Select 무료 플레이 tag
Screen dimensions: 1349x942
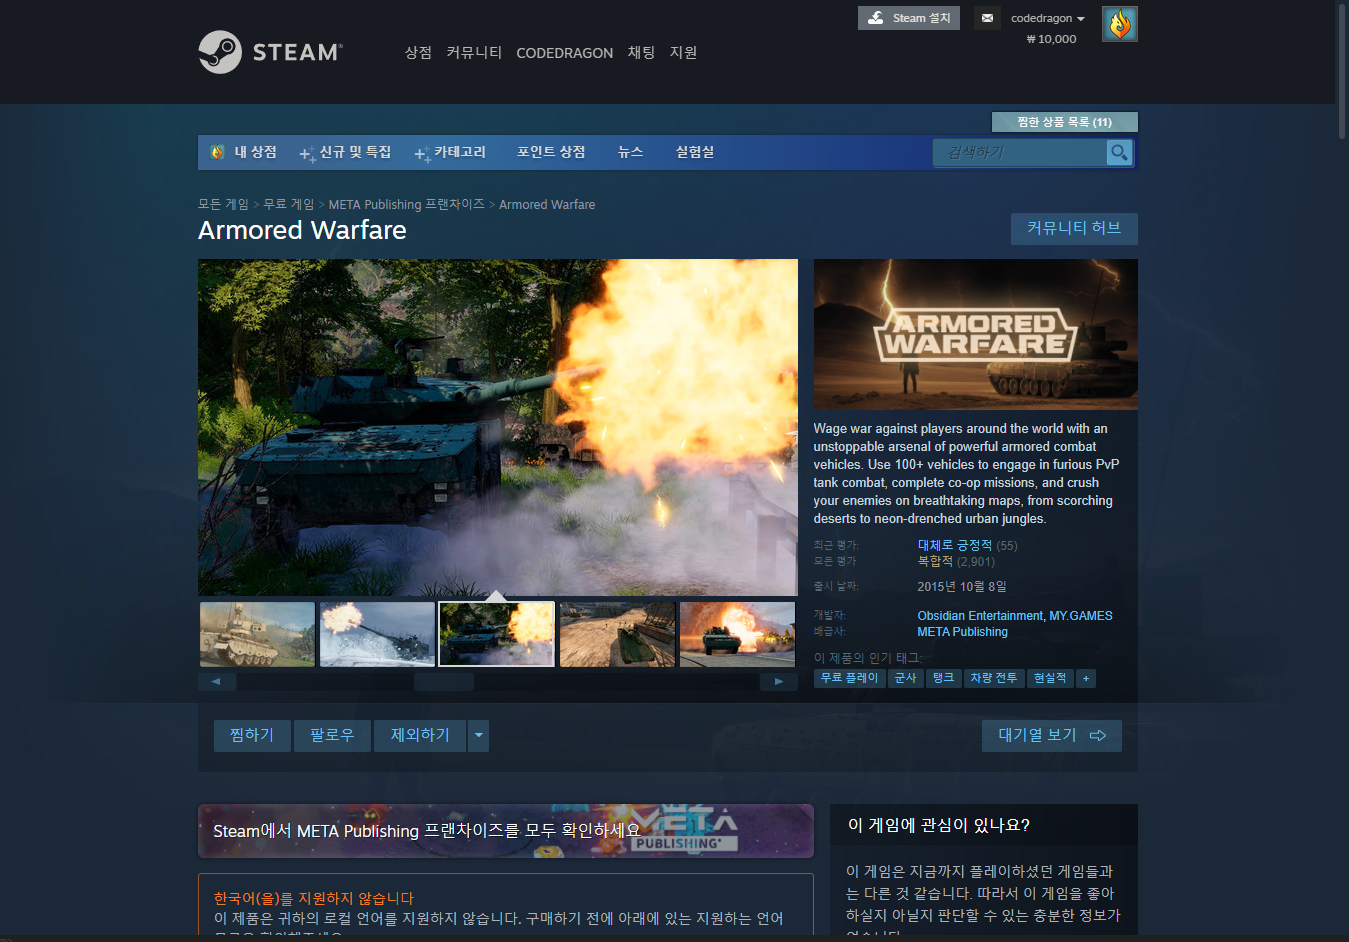(x=850, y=678)
